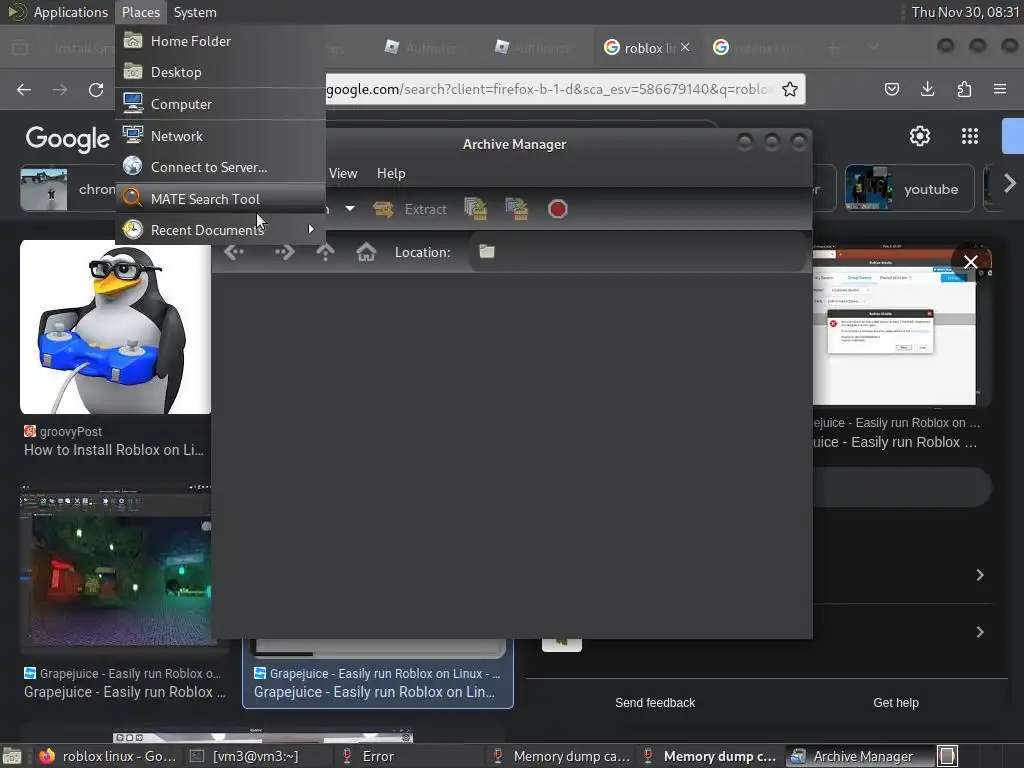This screenshot has height=768, width=1024.
Task: Expand upper chevron row in preview panel
Action: (x=980, y=575)
